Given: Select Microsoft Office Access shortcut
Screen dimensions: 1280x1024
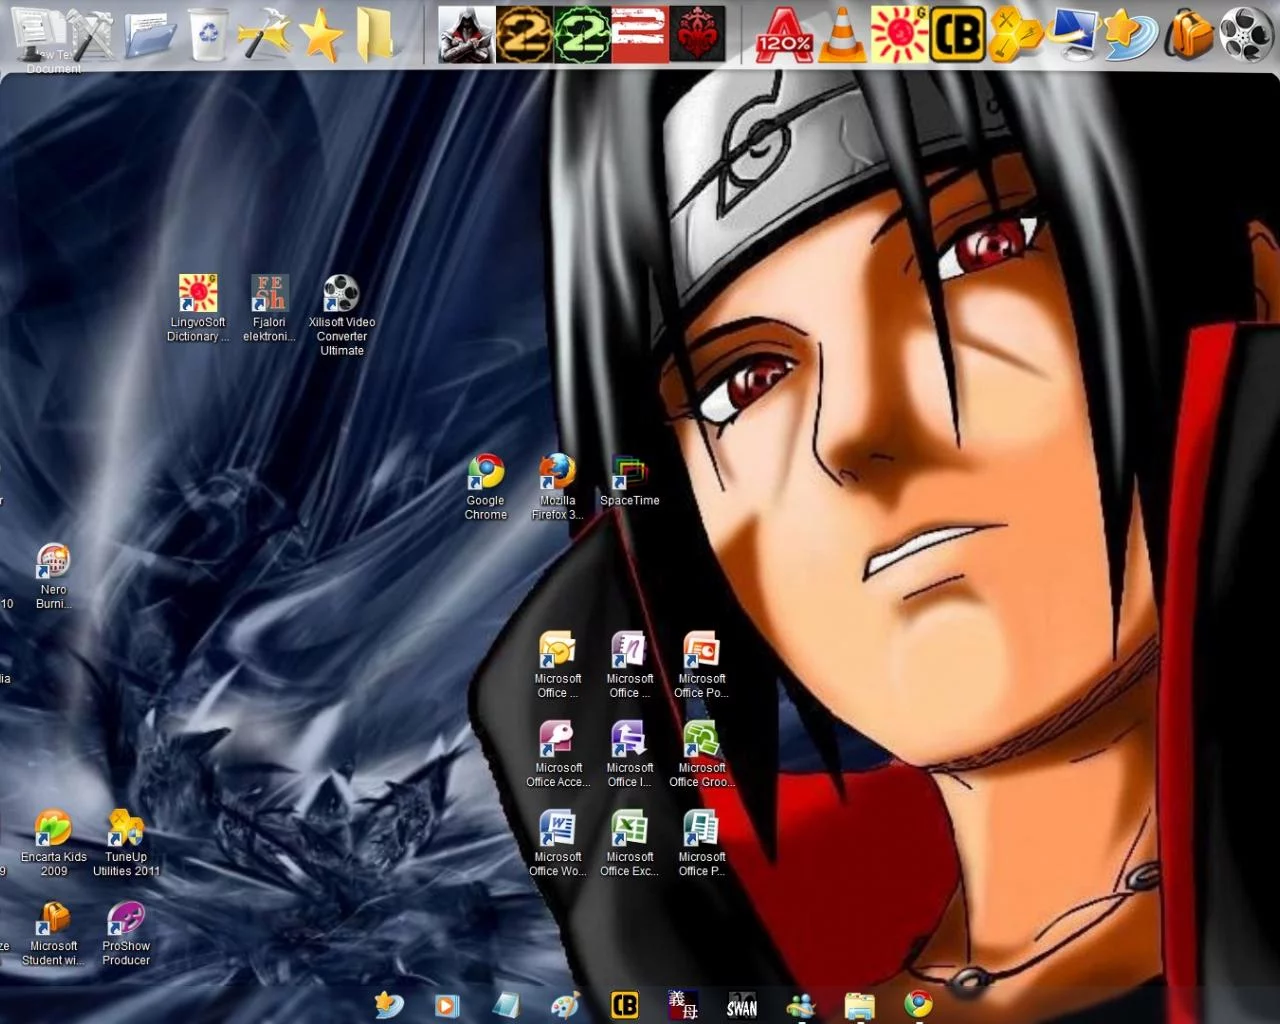Looking at the screenshot, I should pos(558,754).
